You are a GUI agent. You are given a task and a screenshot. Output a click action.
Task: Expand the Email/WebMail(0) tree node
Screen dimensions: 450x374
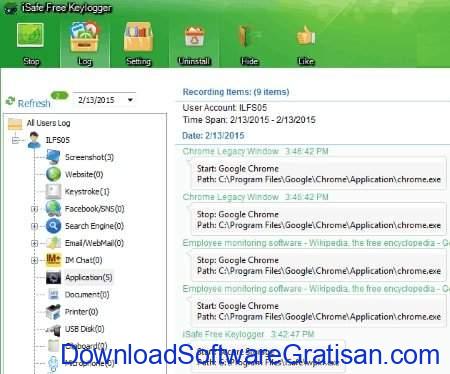pyautogui.click(x=34, y=243)
